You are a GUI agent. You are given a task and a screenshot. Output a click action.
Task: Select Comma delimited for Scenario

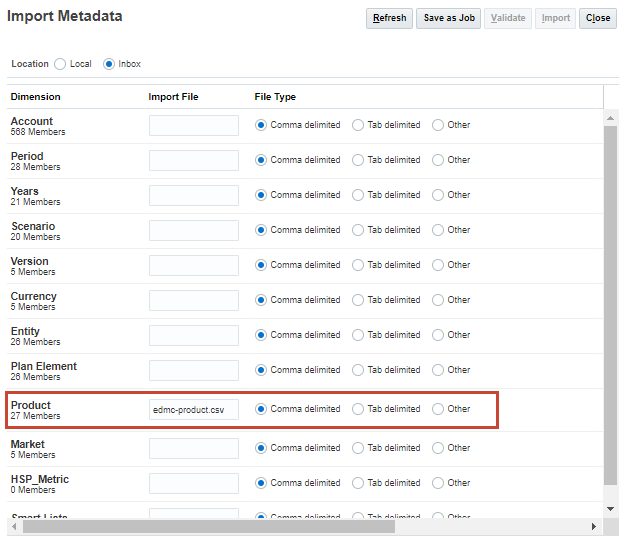click(x=261, y=230)
